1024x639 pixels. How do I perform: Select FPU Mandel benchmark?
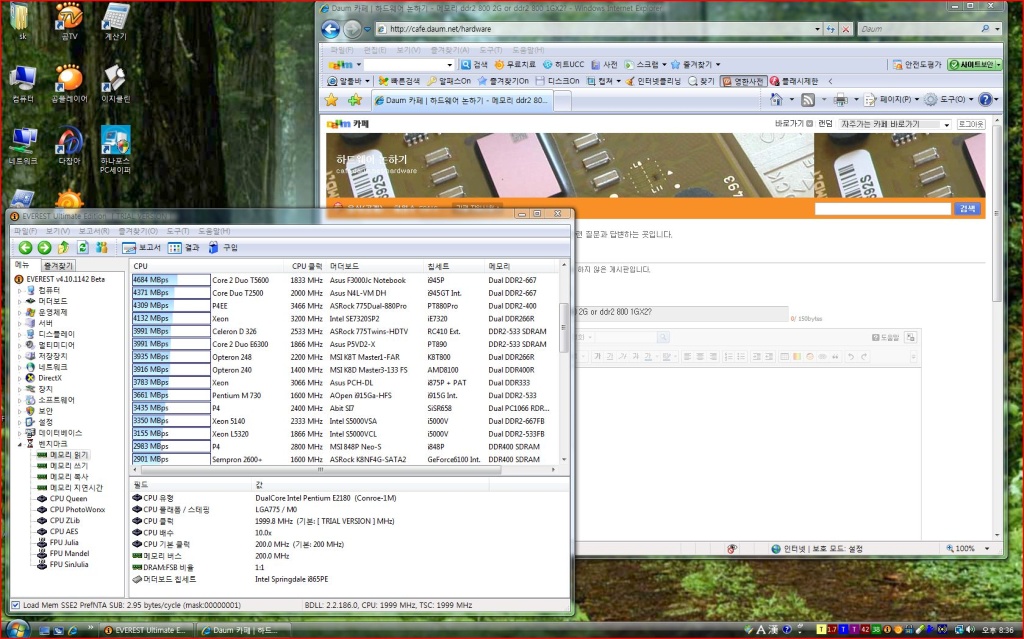69,553
